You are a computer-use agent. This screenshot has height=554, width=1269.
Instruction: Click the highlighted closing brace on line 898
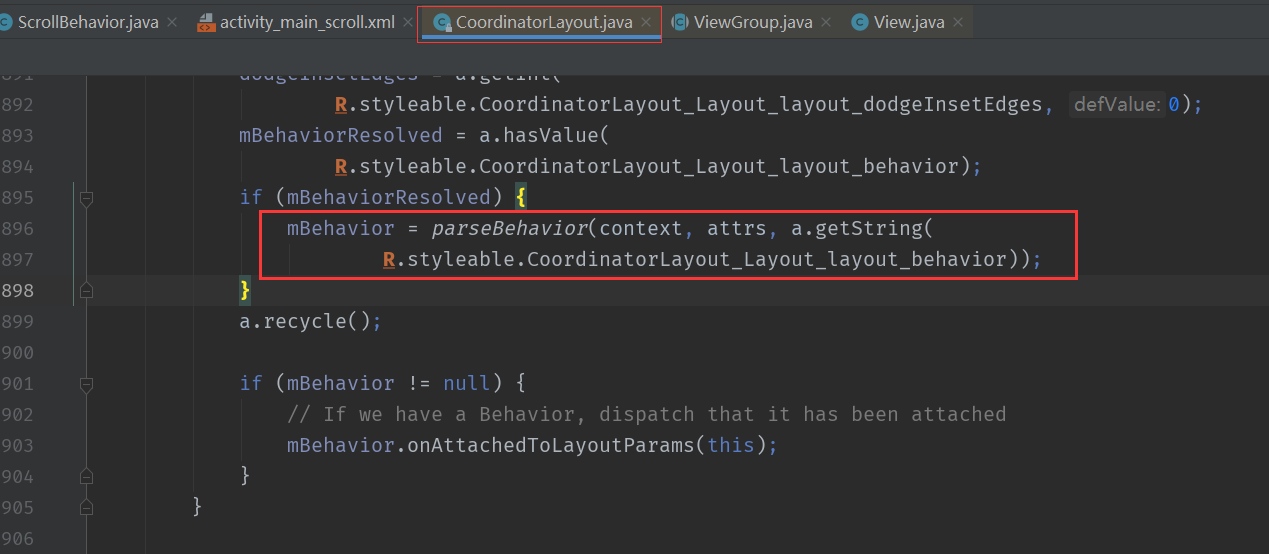coord(245,290)
